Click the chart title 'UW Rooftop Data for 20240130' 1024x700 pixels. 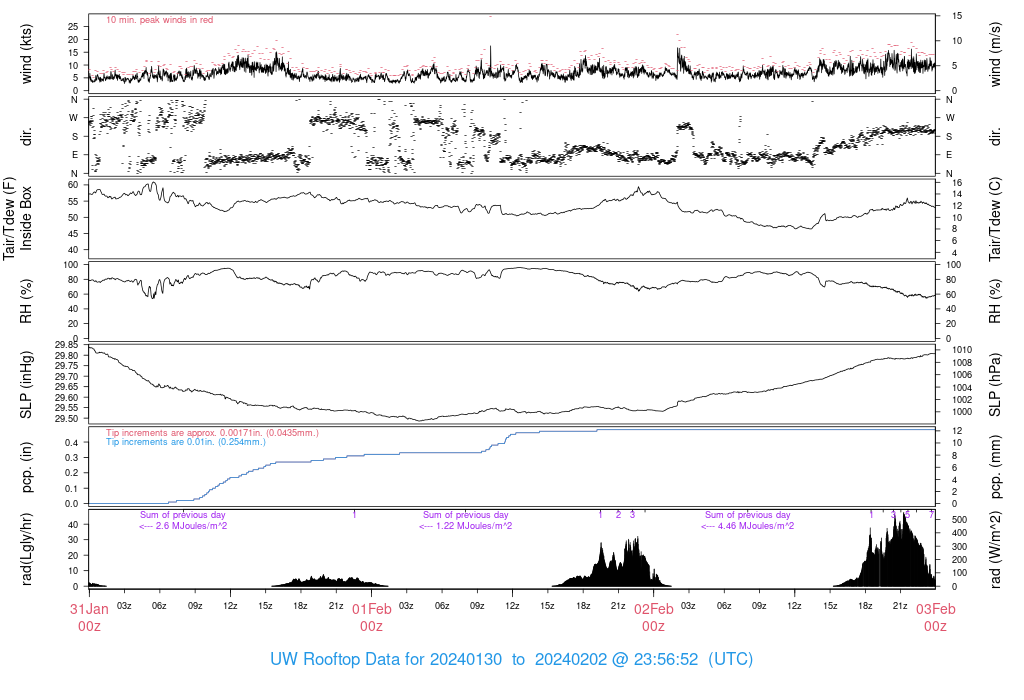point(386,659)
